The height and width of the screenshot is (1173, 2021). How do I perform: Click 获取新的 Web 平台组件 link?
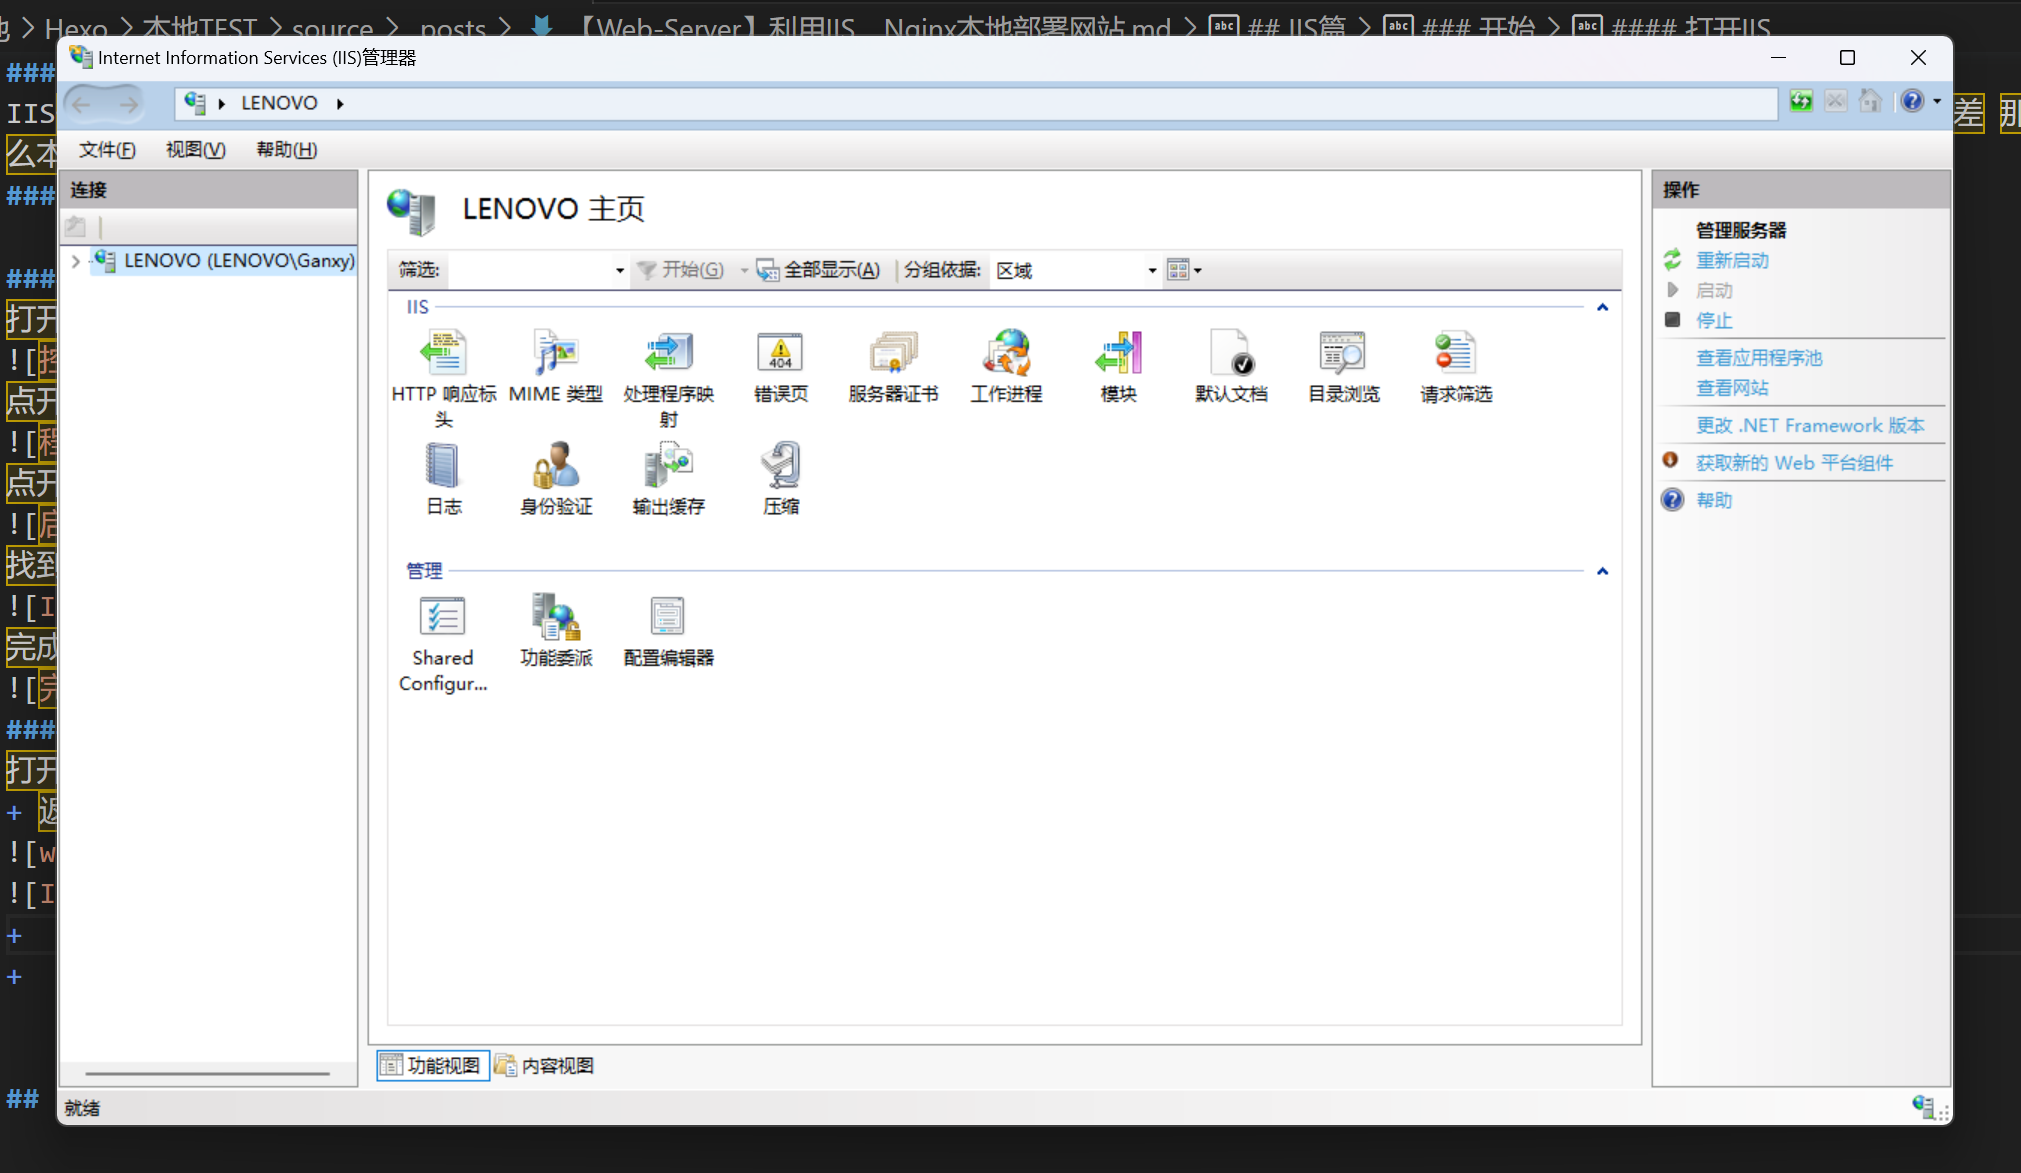(1794, 463)
